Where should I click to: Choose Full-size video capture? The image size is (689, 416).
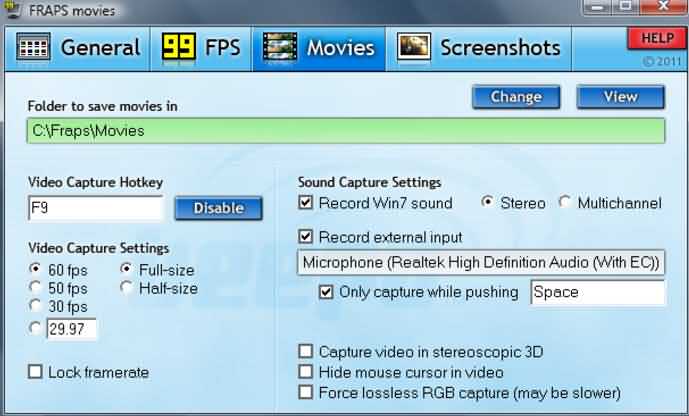tap(126, 268)
